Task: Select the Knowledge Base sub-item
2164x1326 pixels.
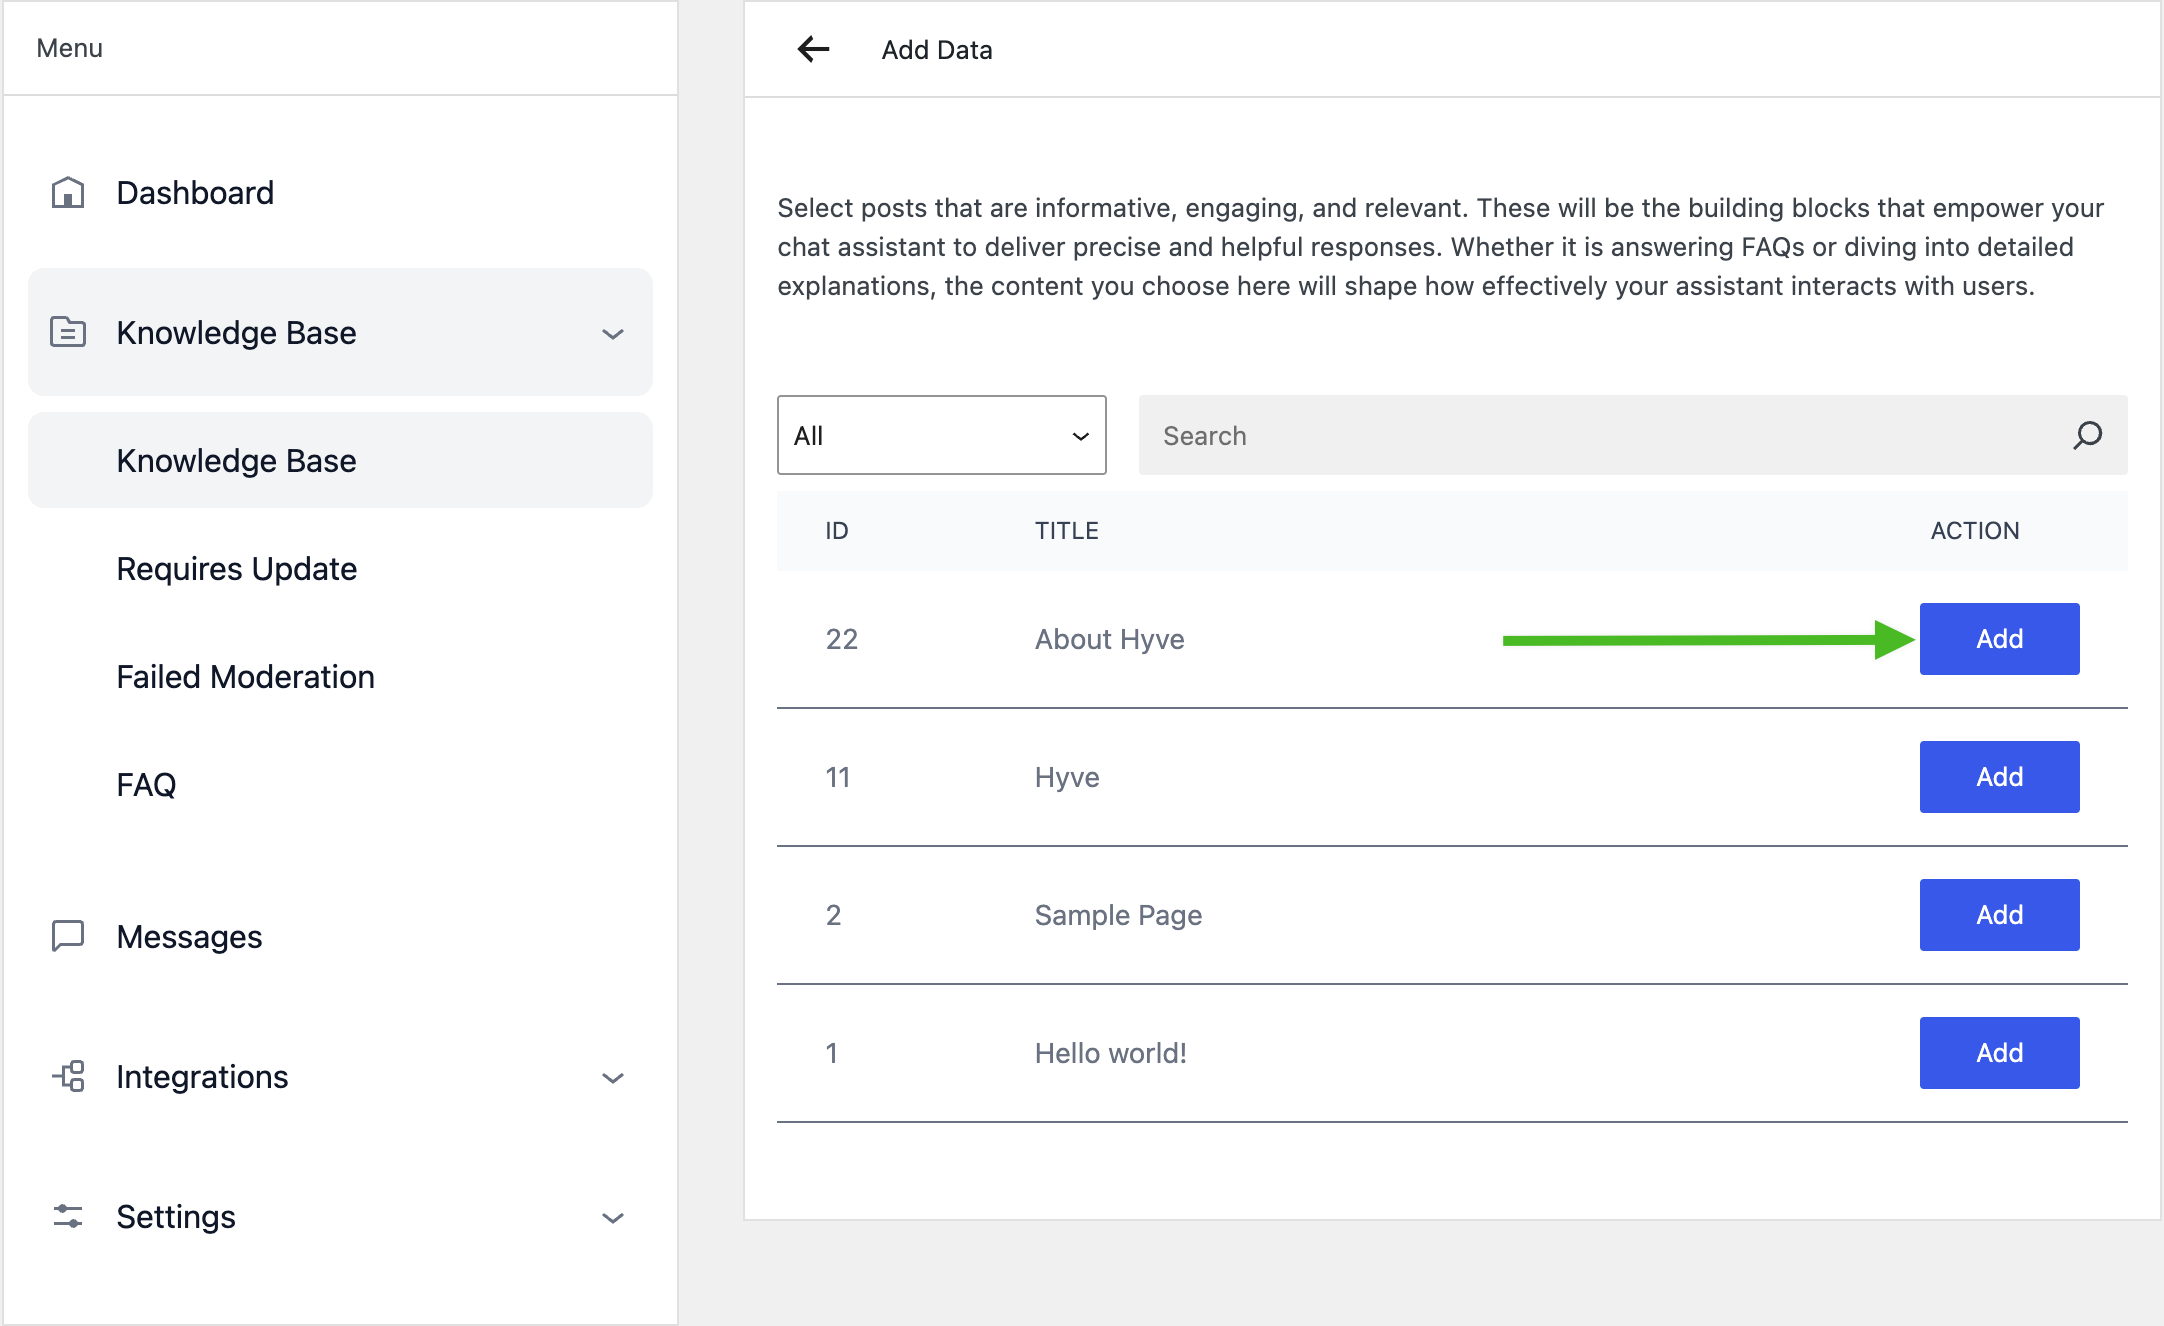Action: click(x=236, y=460)
